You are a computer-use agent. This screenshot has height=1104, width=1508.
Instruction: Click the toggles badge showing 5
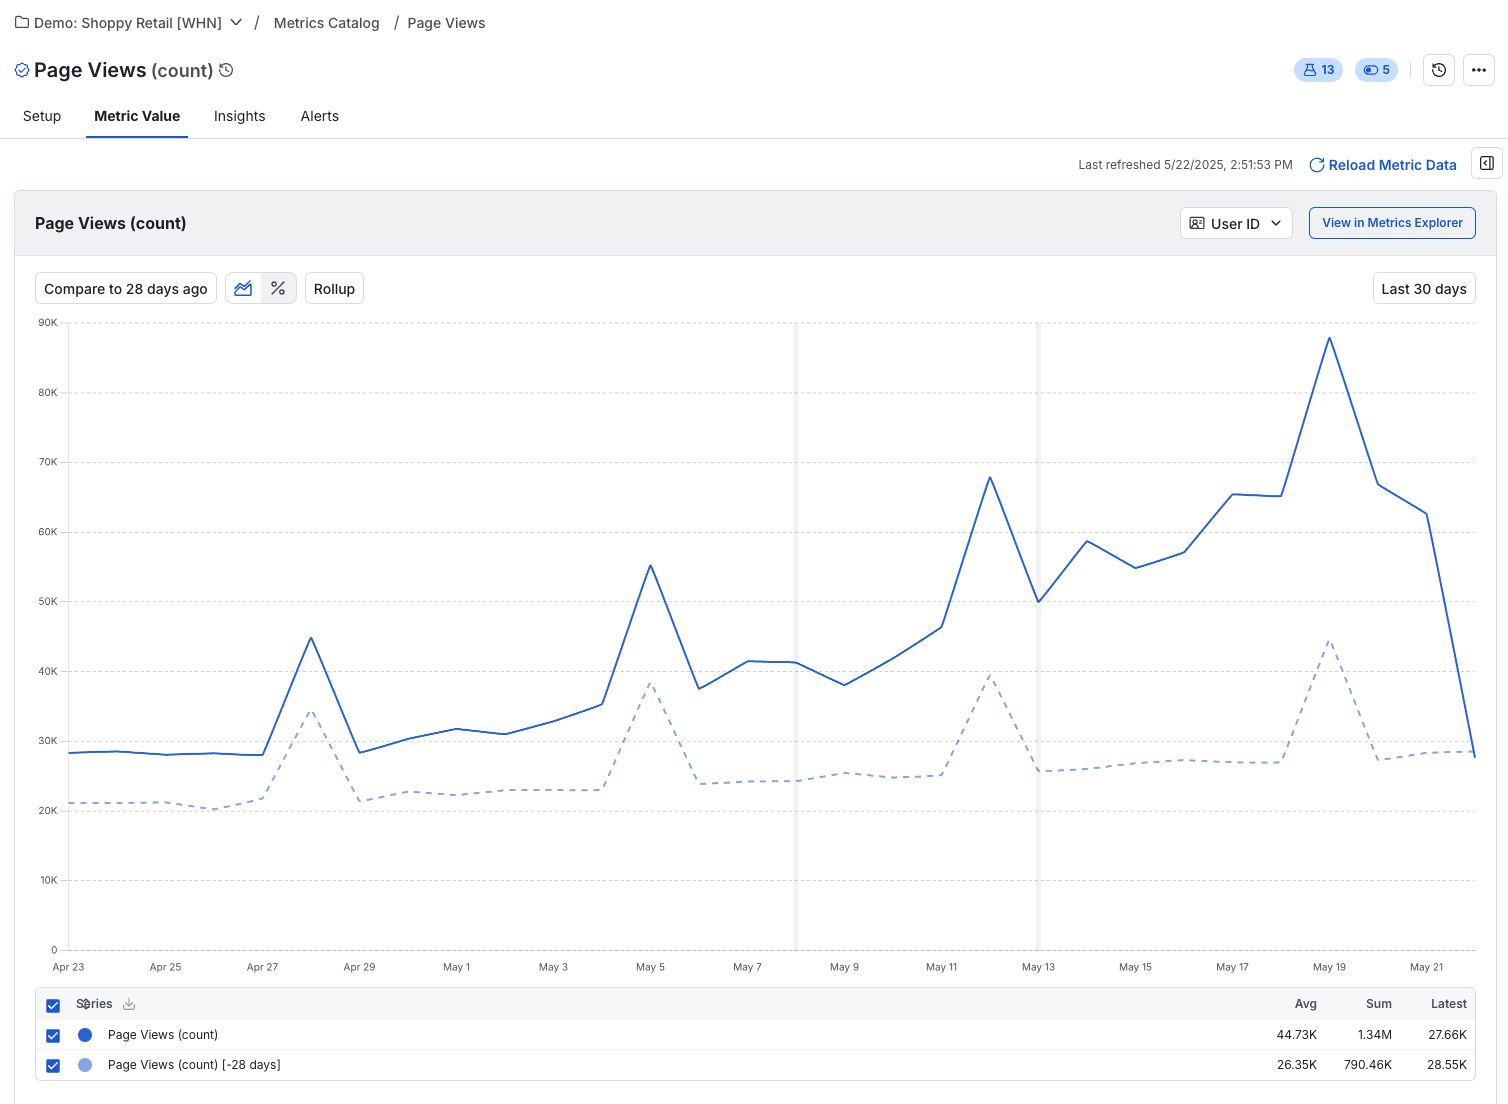pos(1376,70)
